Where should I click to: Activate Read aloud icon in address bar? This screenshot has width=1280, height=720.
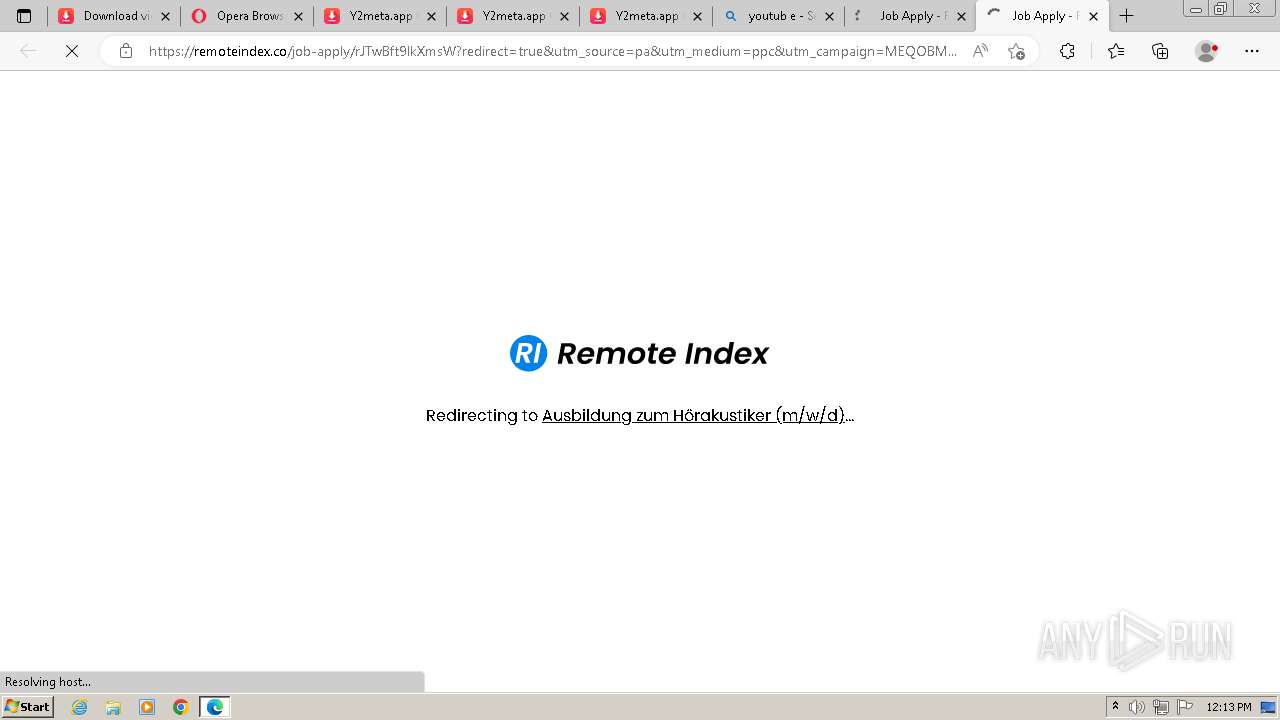980,51
